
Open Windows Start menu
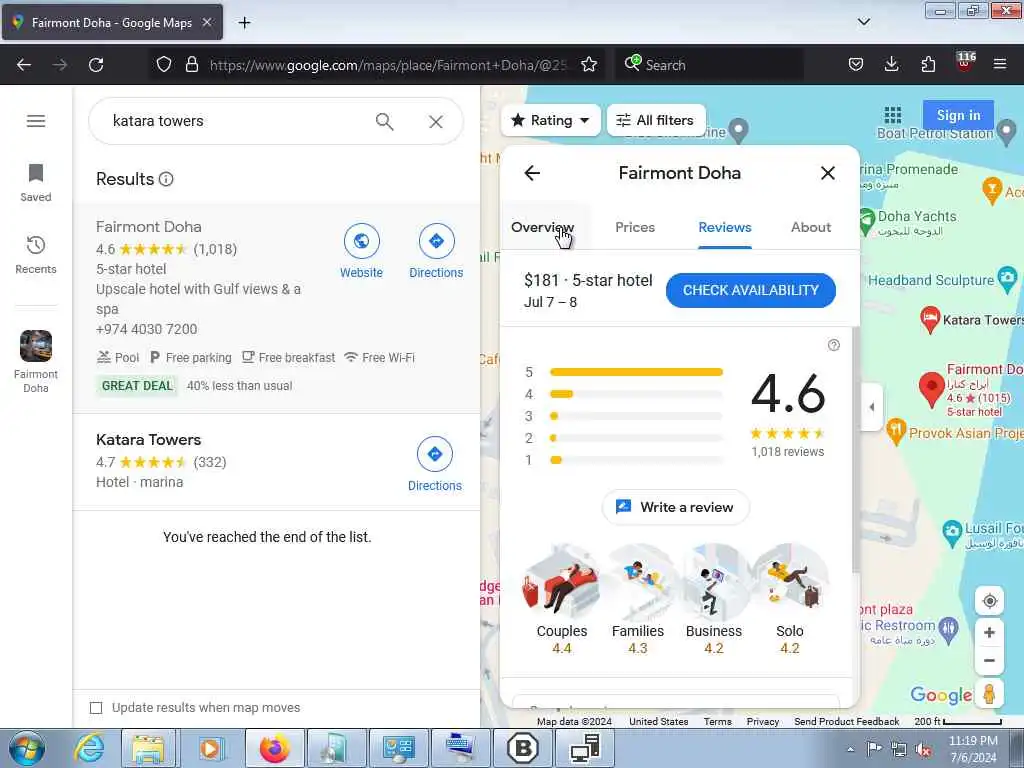27,748
